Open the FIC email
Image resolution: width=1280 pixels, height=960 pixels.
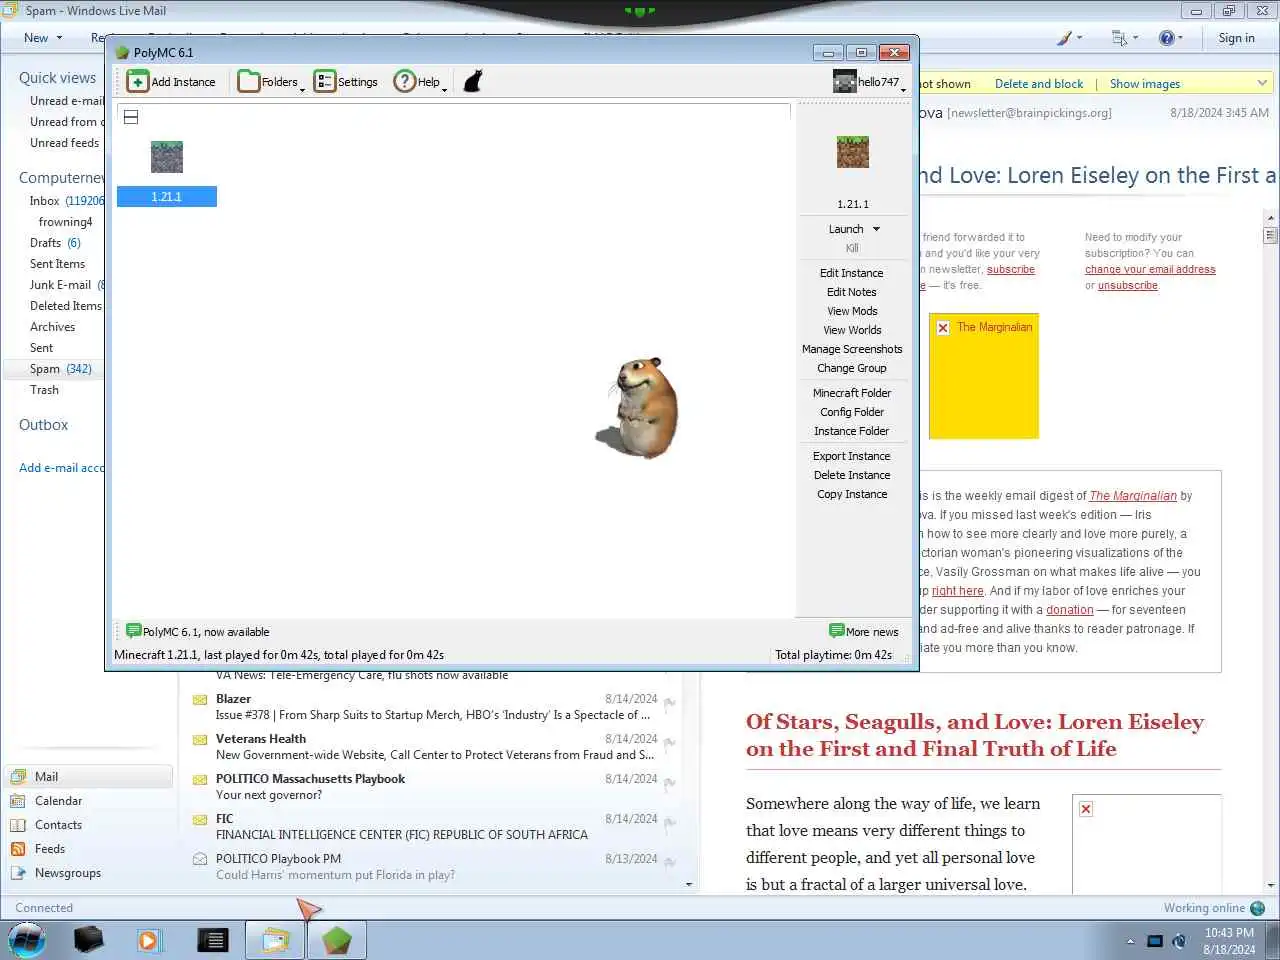[x=435, y=827]
